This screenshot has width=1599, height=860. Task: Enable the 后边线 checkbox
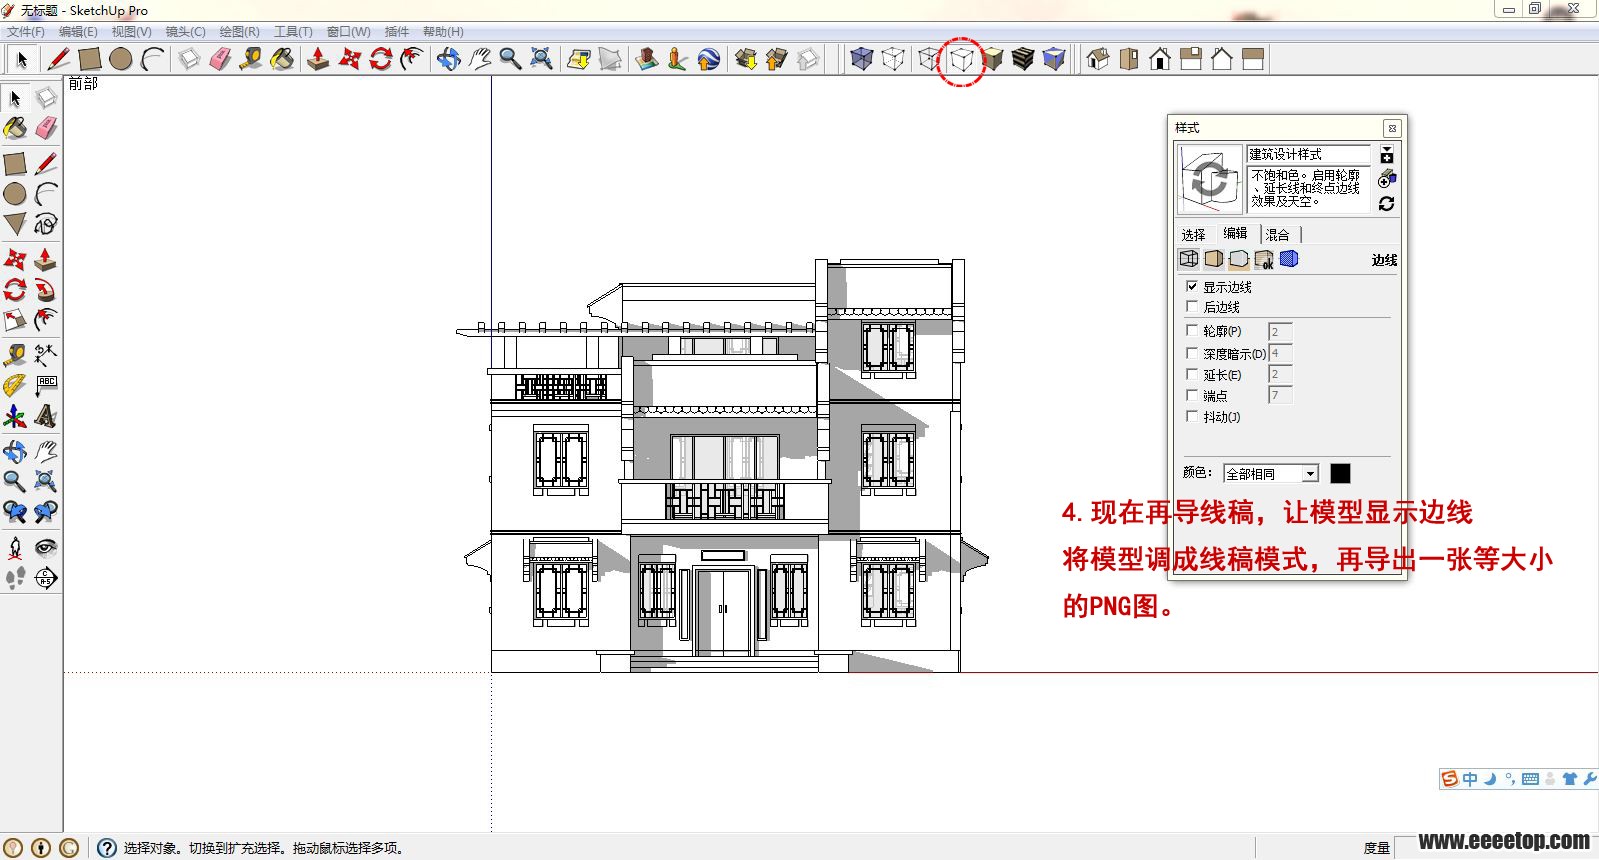1192,306
